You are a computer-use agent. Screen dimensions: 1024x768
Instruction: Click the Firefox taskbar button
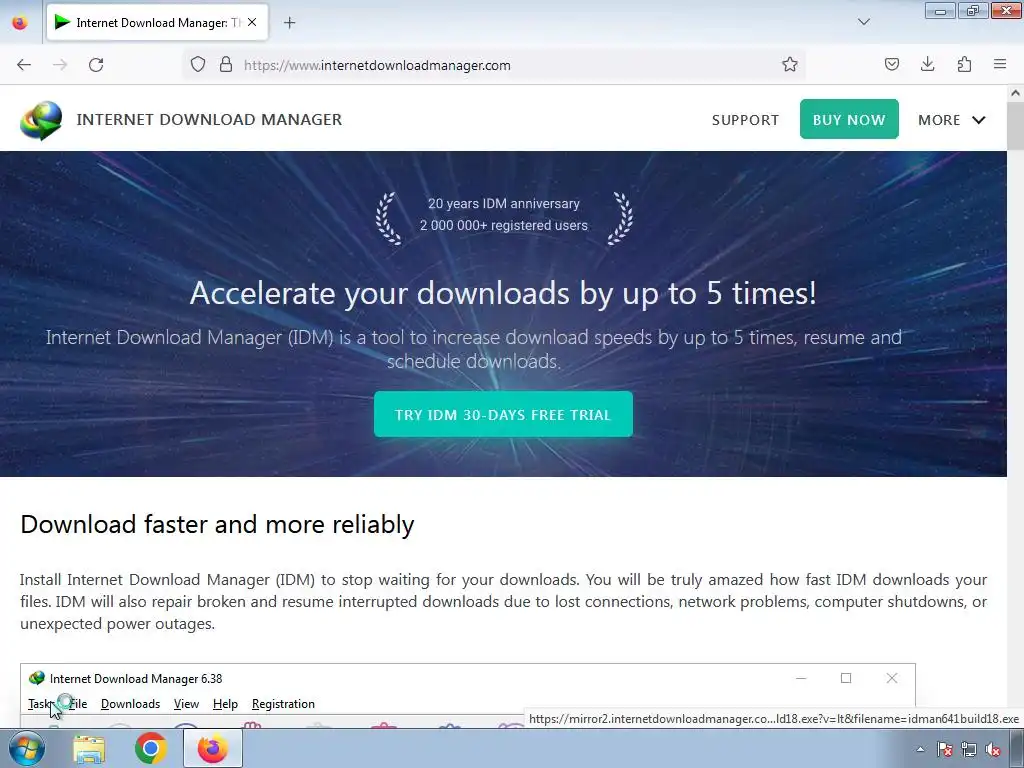[x=213, y=748]
